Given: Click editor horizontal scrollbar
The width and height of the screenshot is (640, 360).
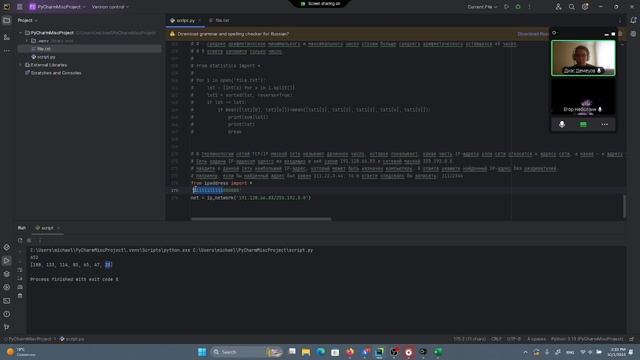Looking at the screenshot, I should [x=261, y=219].
